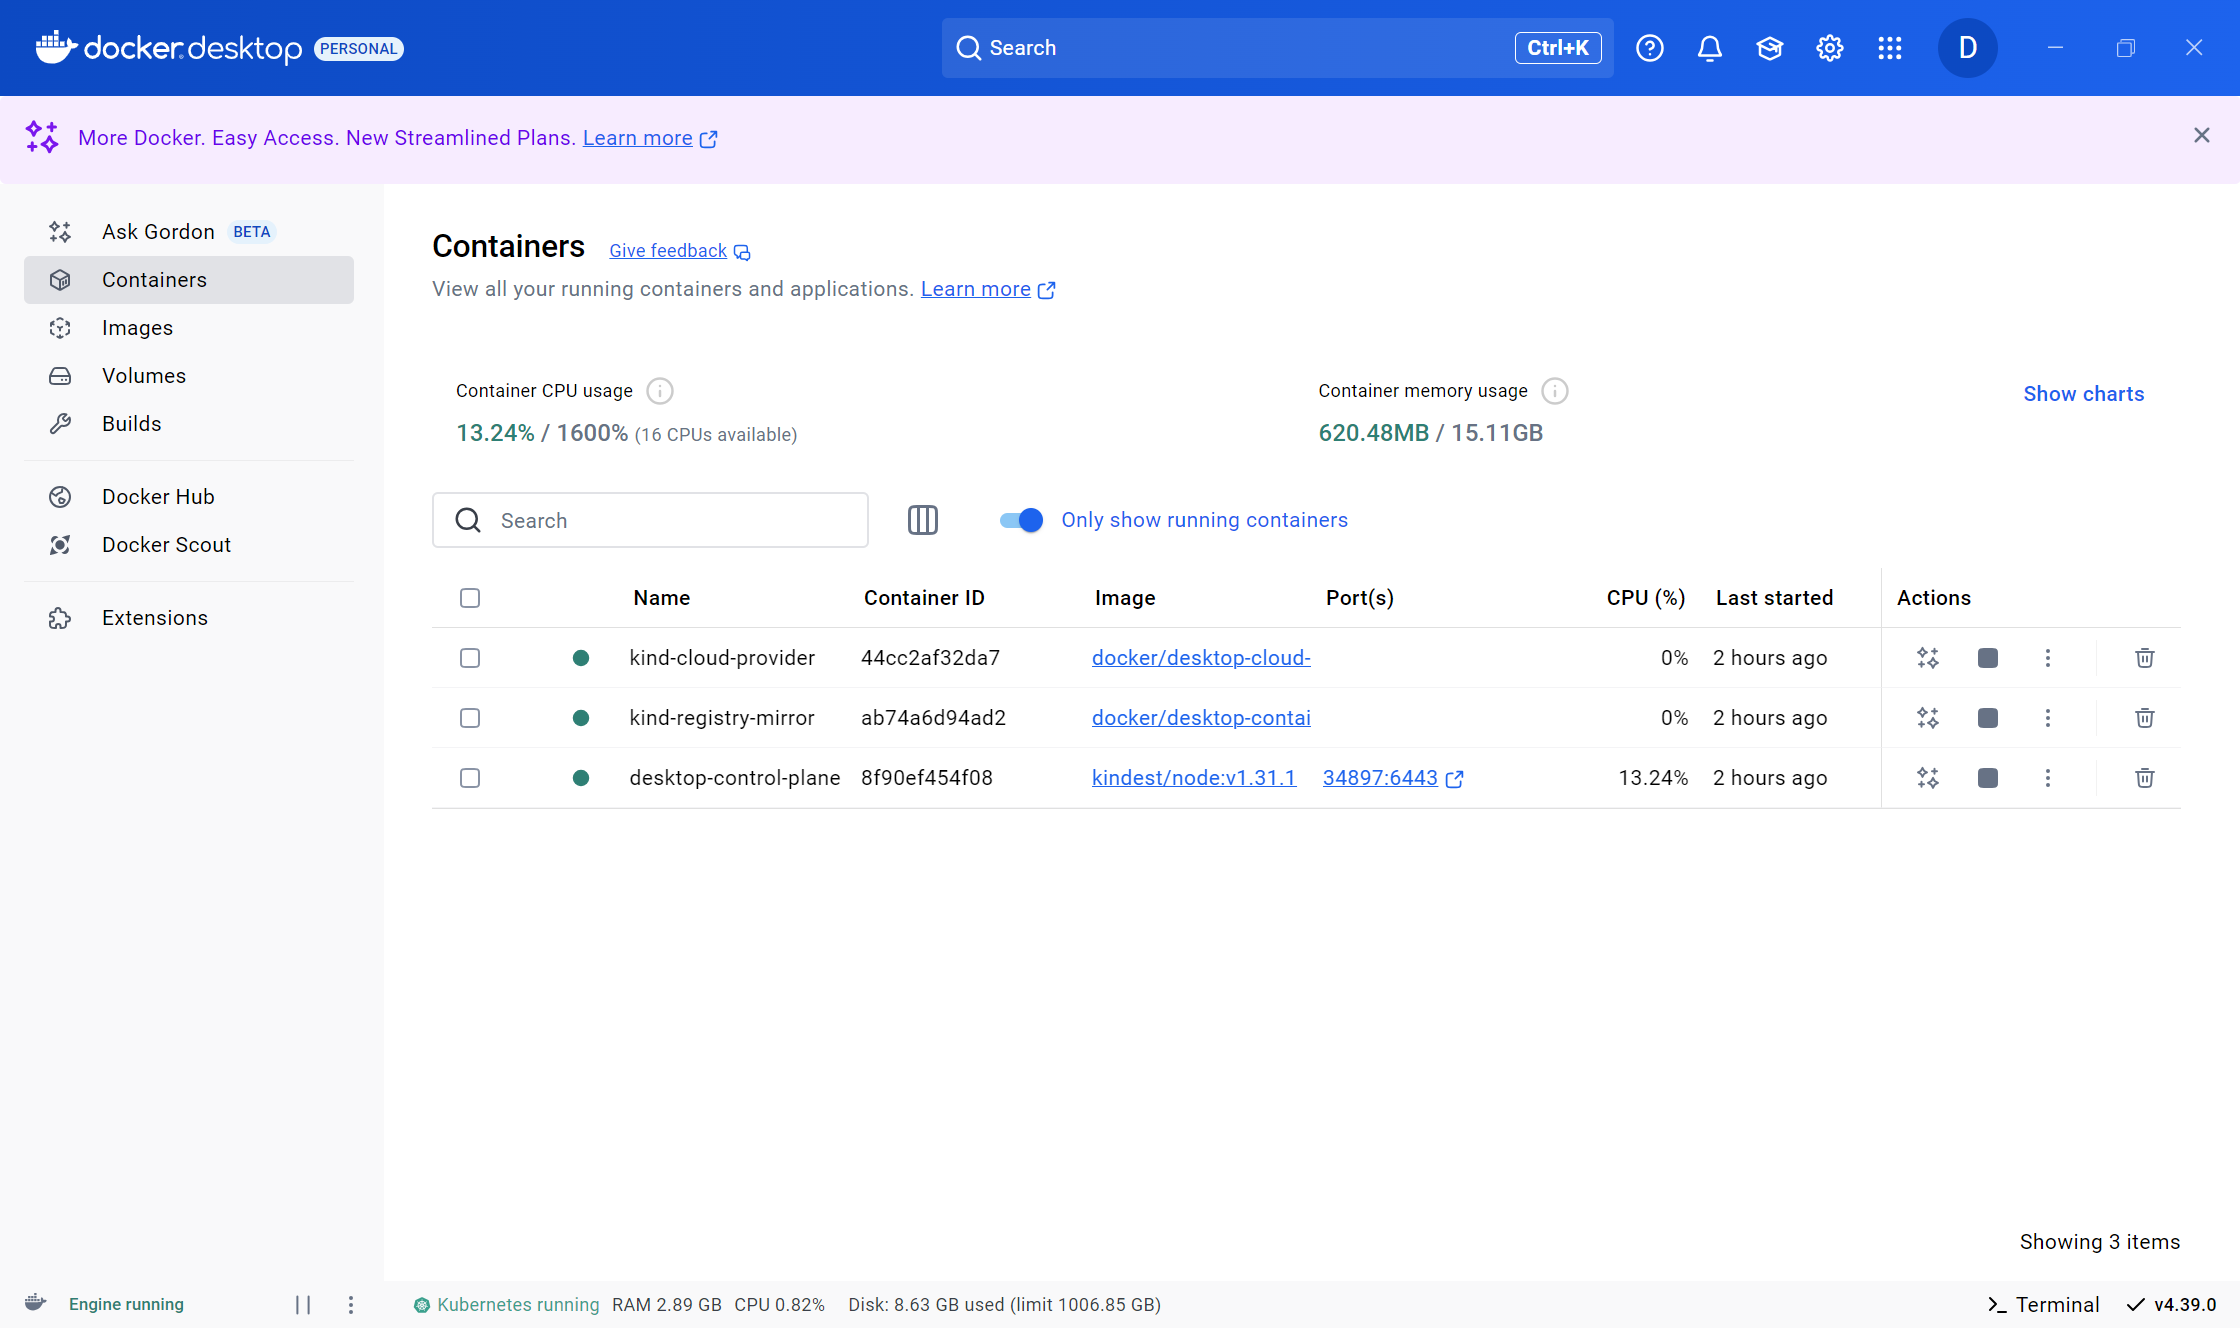Click the global Search bar in header
Viewport: 2240px width, 1328px height.
[x=1277, y=48]
